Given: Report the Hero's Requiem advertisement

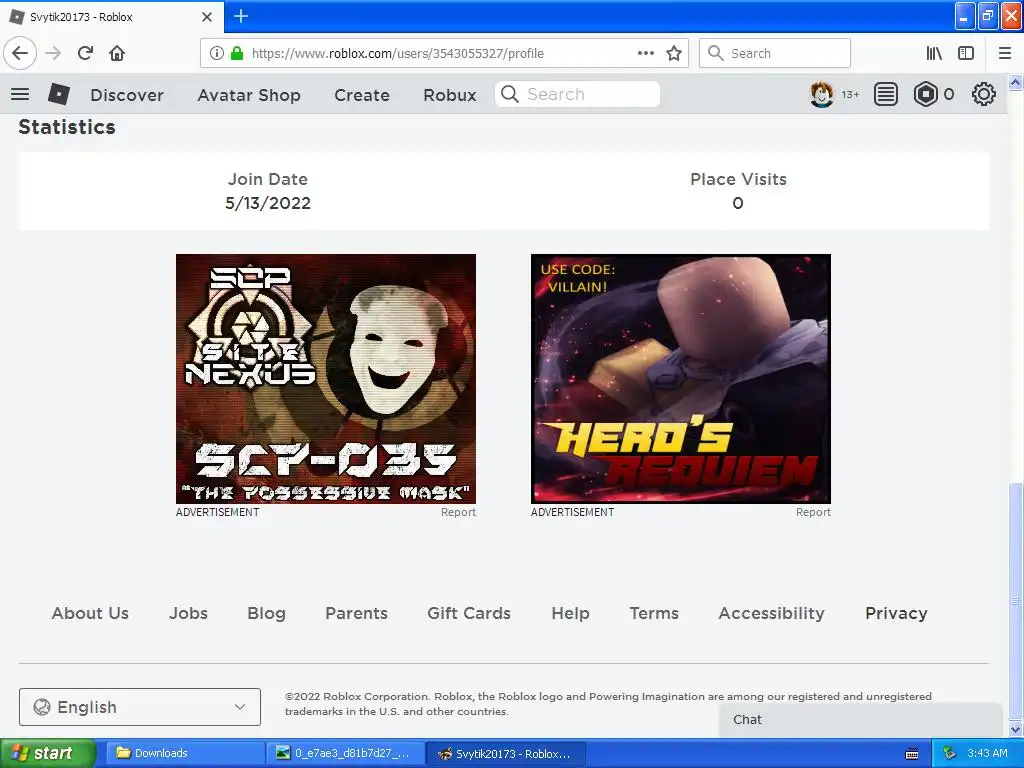Looking at the screenshot, I should click(813, 513).
